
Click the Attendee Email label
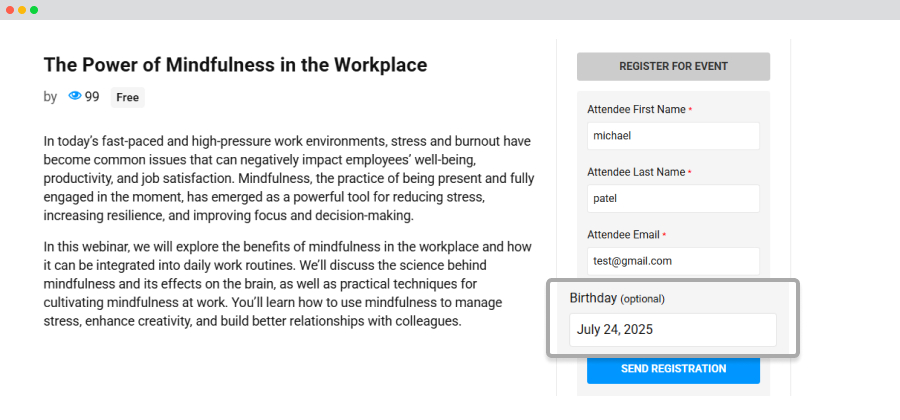623,235
